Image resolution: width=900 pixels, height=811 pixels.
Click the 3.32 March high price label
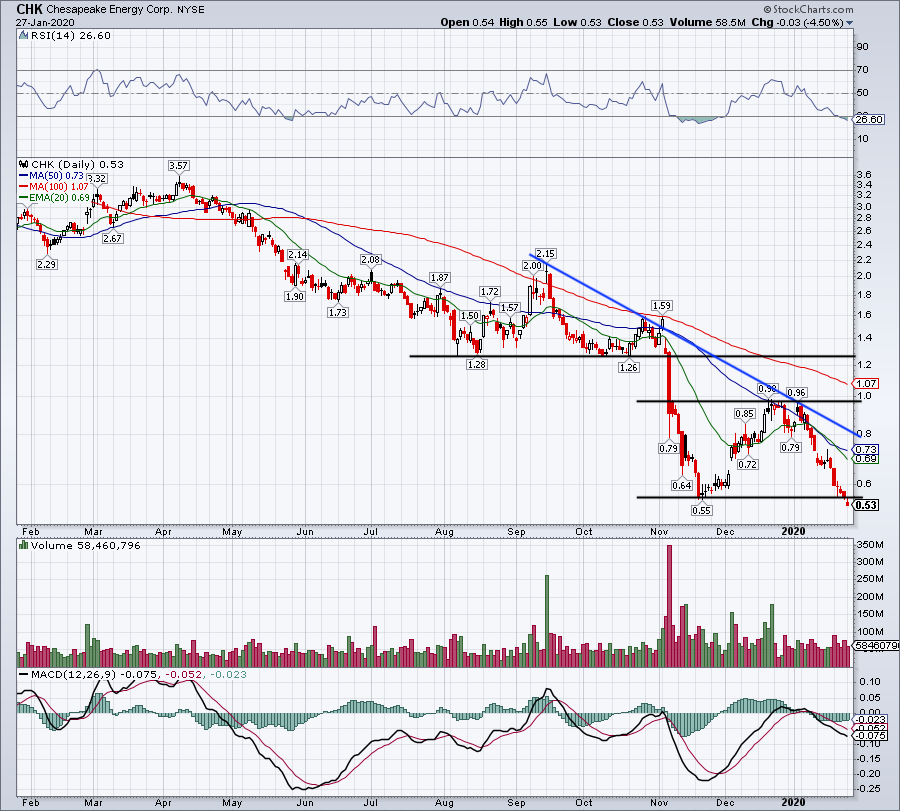point(96,179)
